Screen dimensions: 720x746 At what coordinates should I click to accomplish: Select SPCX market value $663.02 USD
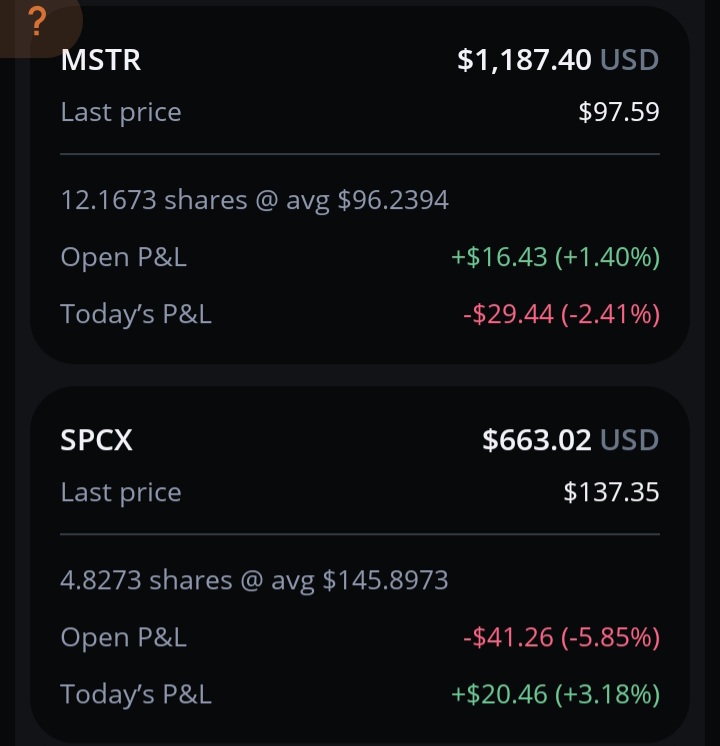point(571,440)
